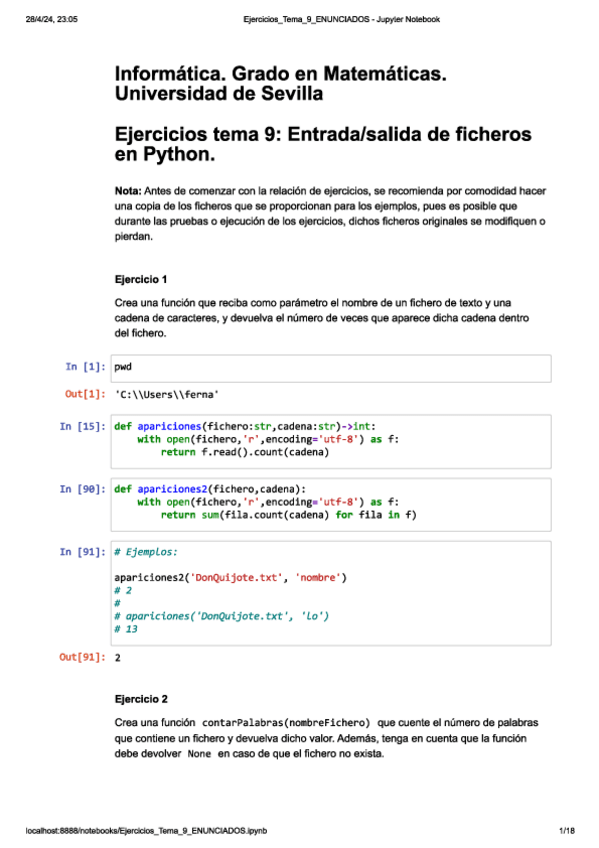Click the line 'return f.read().count(cadena)'
This screenshot has width=599, height=848.
point(245,452)
